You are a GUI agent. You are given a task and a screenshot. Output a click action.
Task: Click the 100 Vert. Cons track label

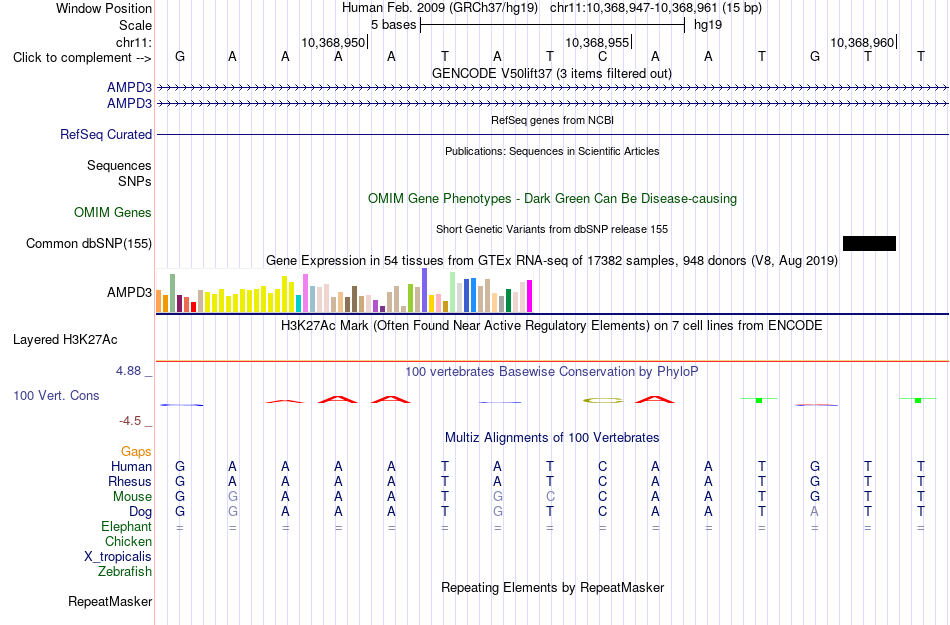(x=56, y=395)
